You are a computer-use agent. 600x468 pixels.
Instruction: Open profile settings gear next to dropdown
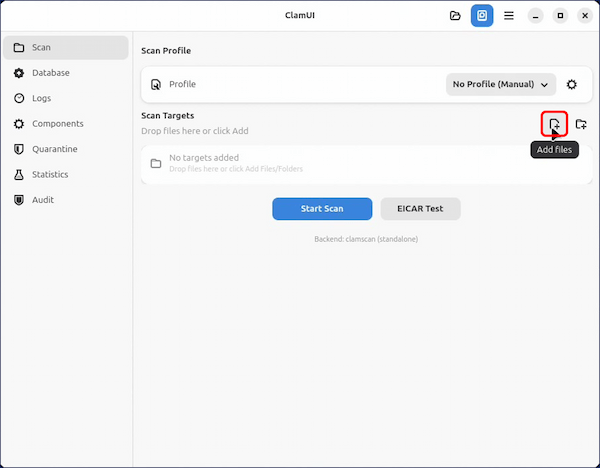pyautogui.click(x=572, y=84)
